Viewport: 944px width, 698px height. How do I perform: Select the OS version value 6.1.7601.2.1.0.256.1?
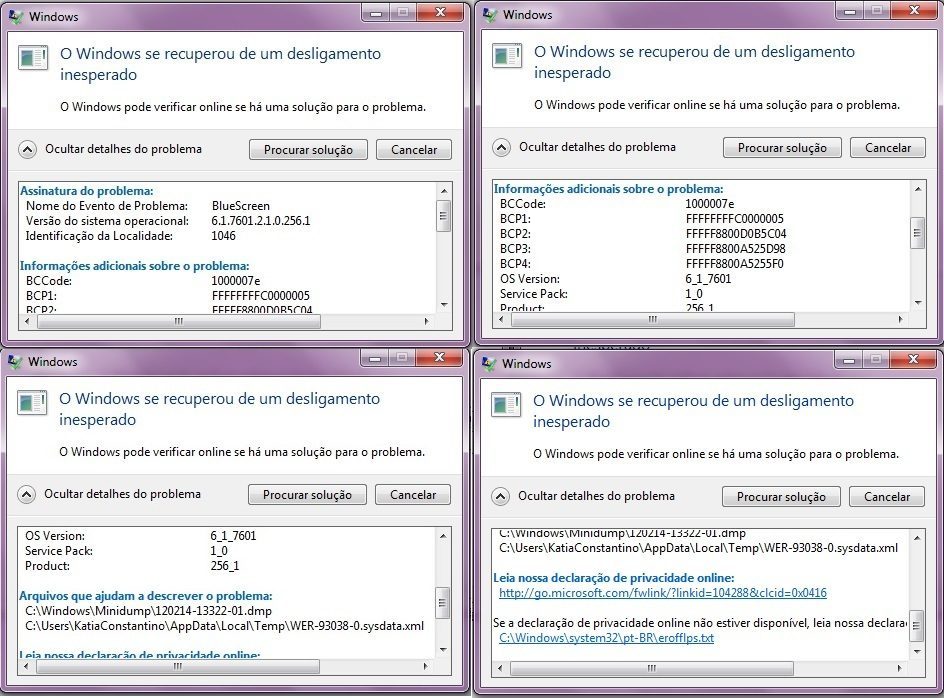tap(261, 221)
